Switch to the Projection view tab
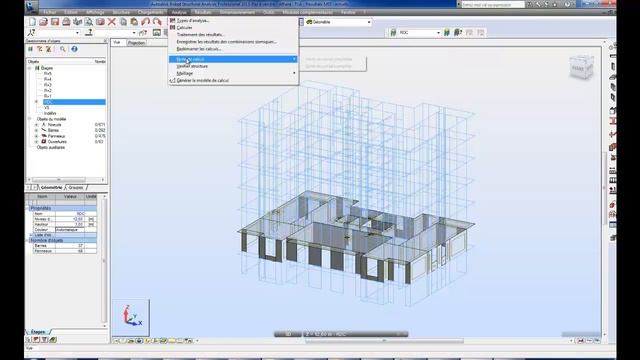The image size is (640, 360). click(136, 42)
